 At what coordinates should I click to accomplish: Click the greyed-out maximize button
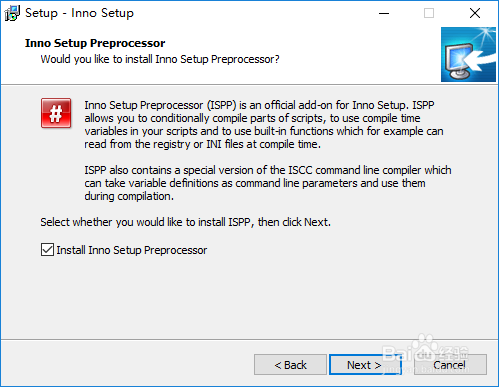pyautogui.click(x=429, y=13)
